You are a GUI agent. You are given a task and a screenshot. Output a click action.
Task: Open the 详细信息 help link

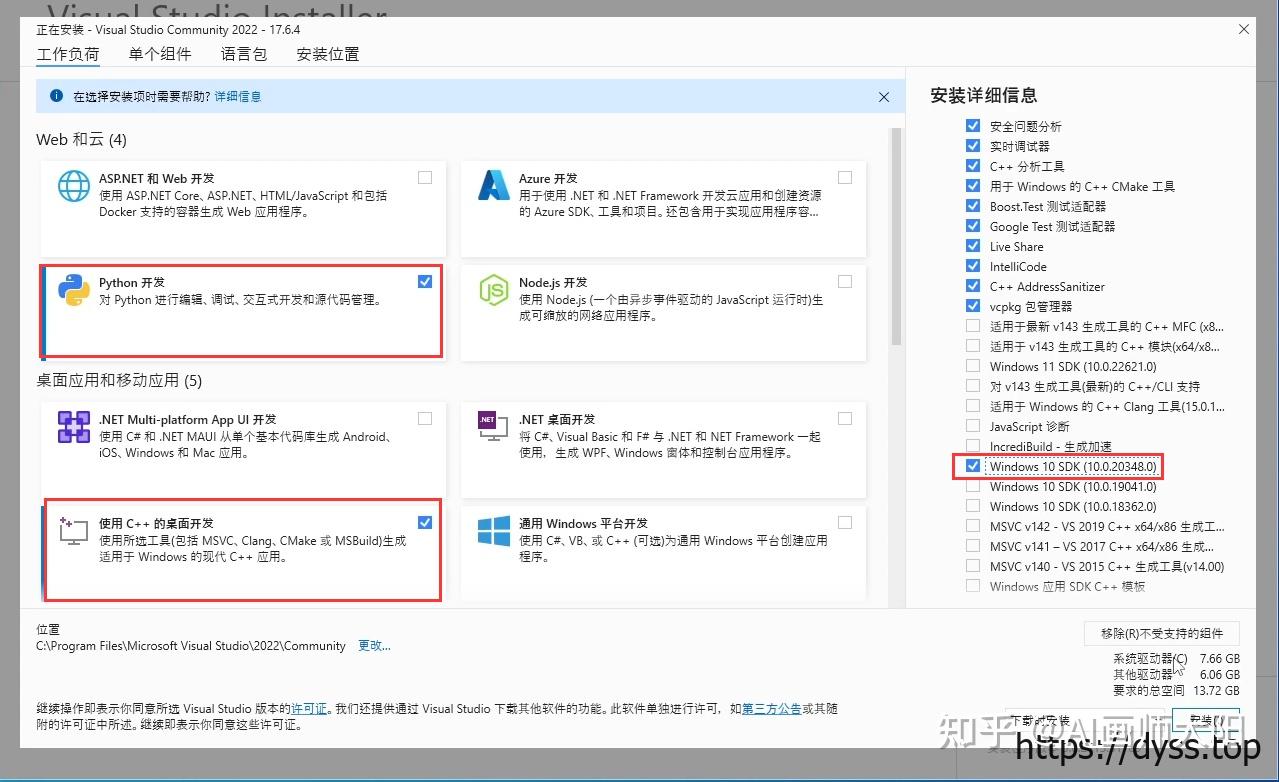point(238,97)
